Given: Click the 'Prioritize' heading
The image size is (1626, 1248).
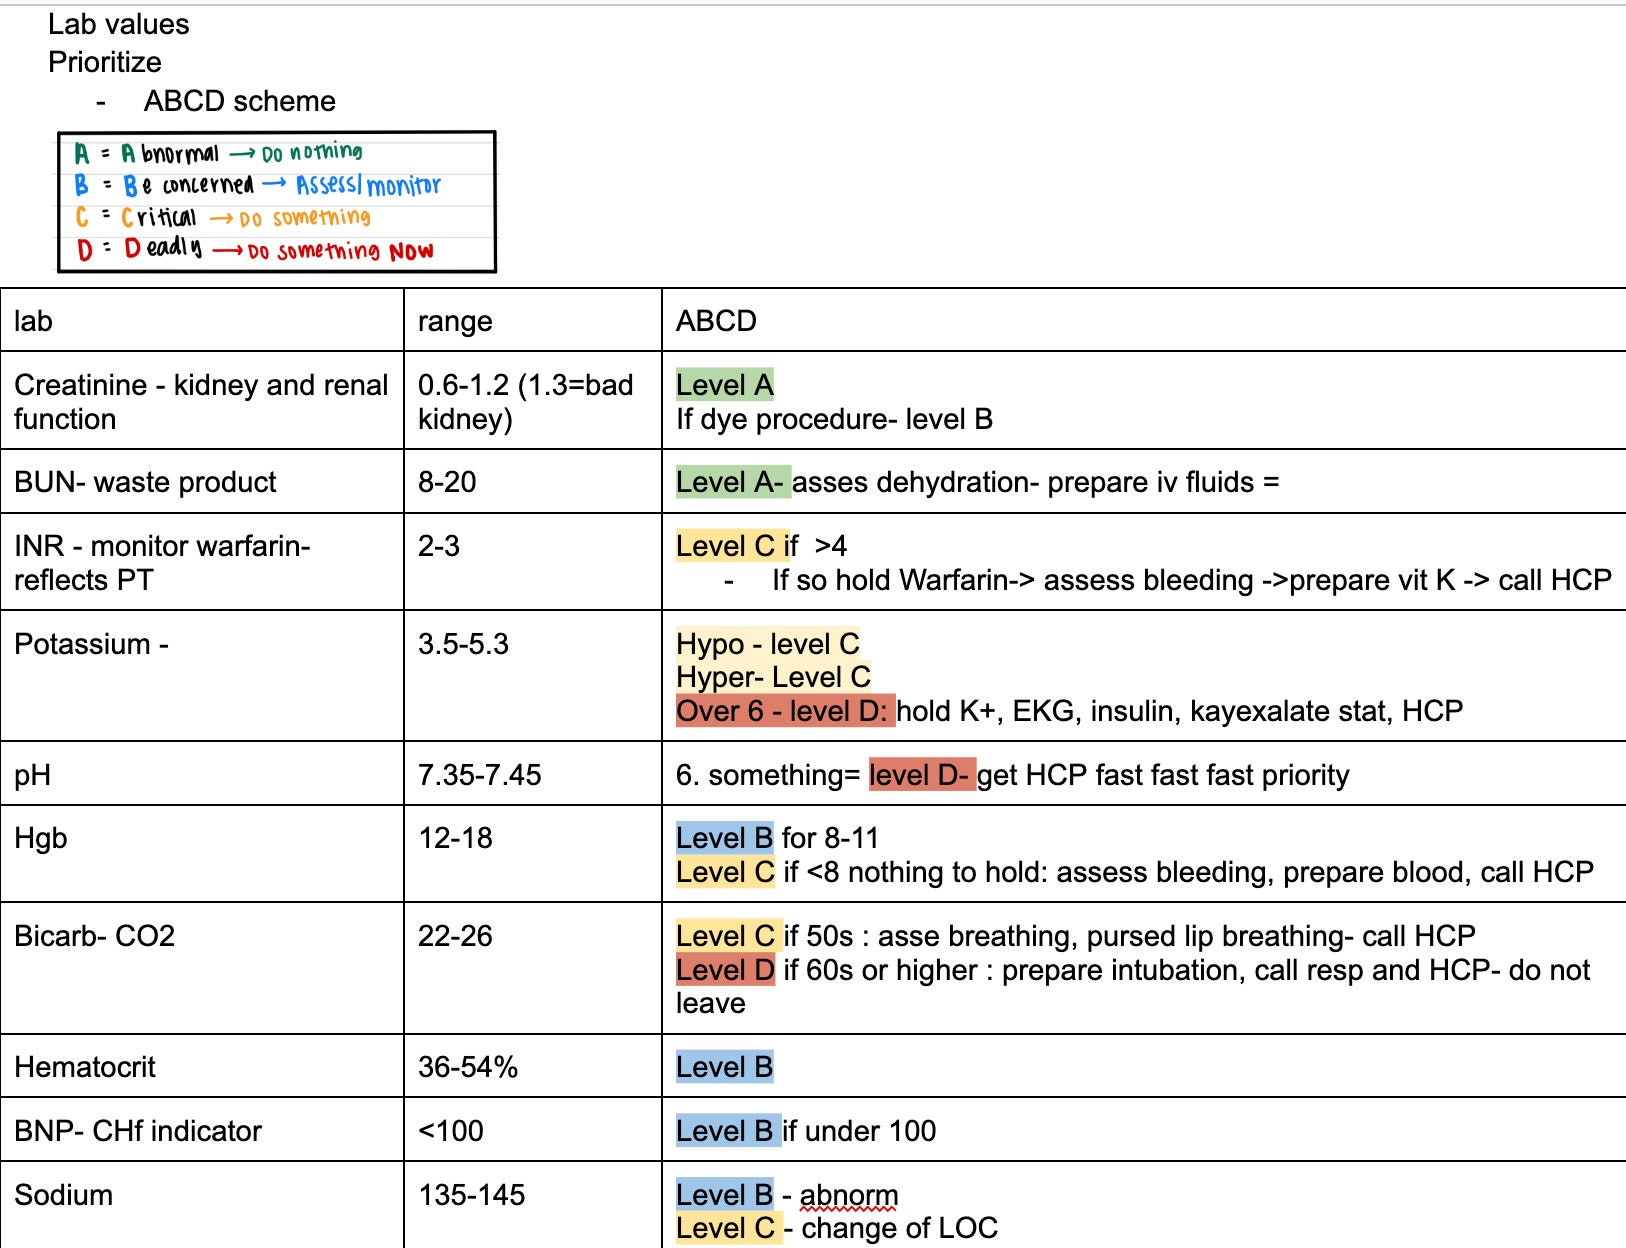Looking at the screenshot, I should pos(103,62).
